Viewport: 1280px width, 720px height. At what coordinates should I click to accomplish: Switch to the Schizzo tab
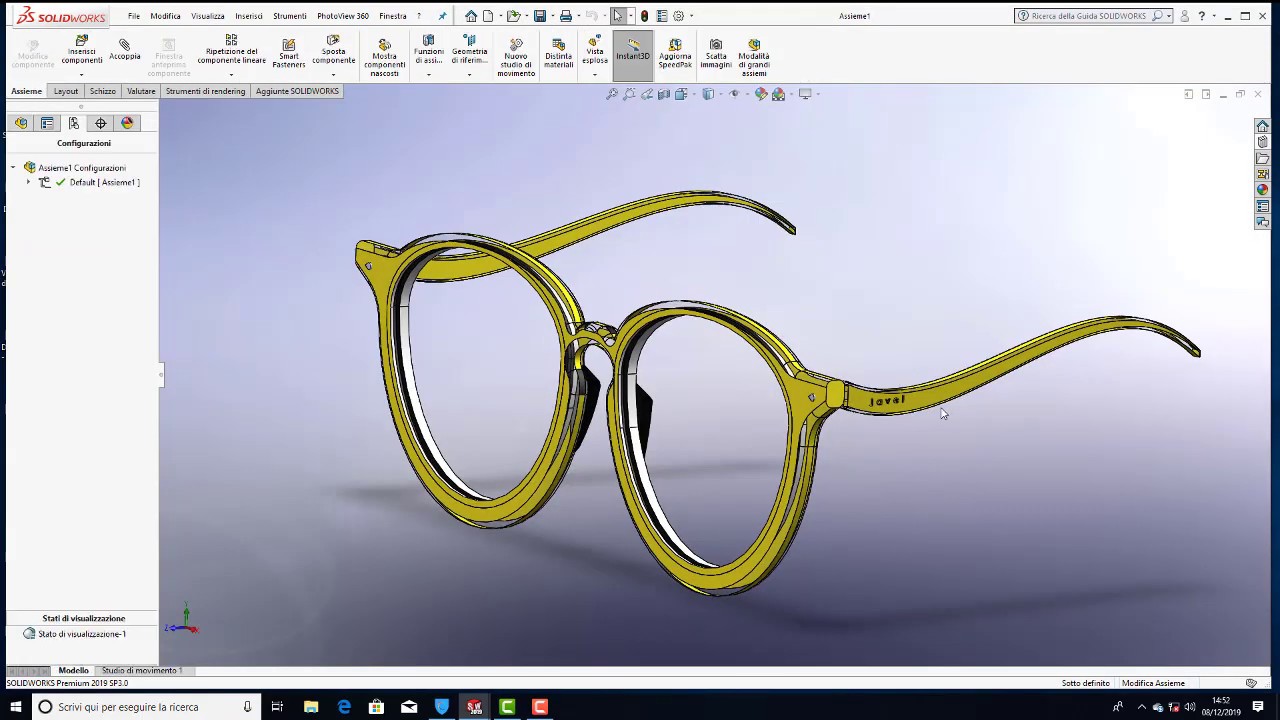tap(102, 91)
